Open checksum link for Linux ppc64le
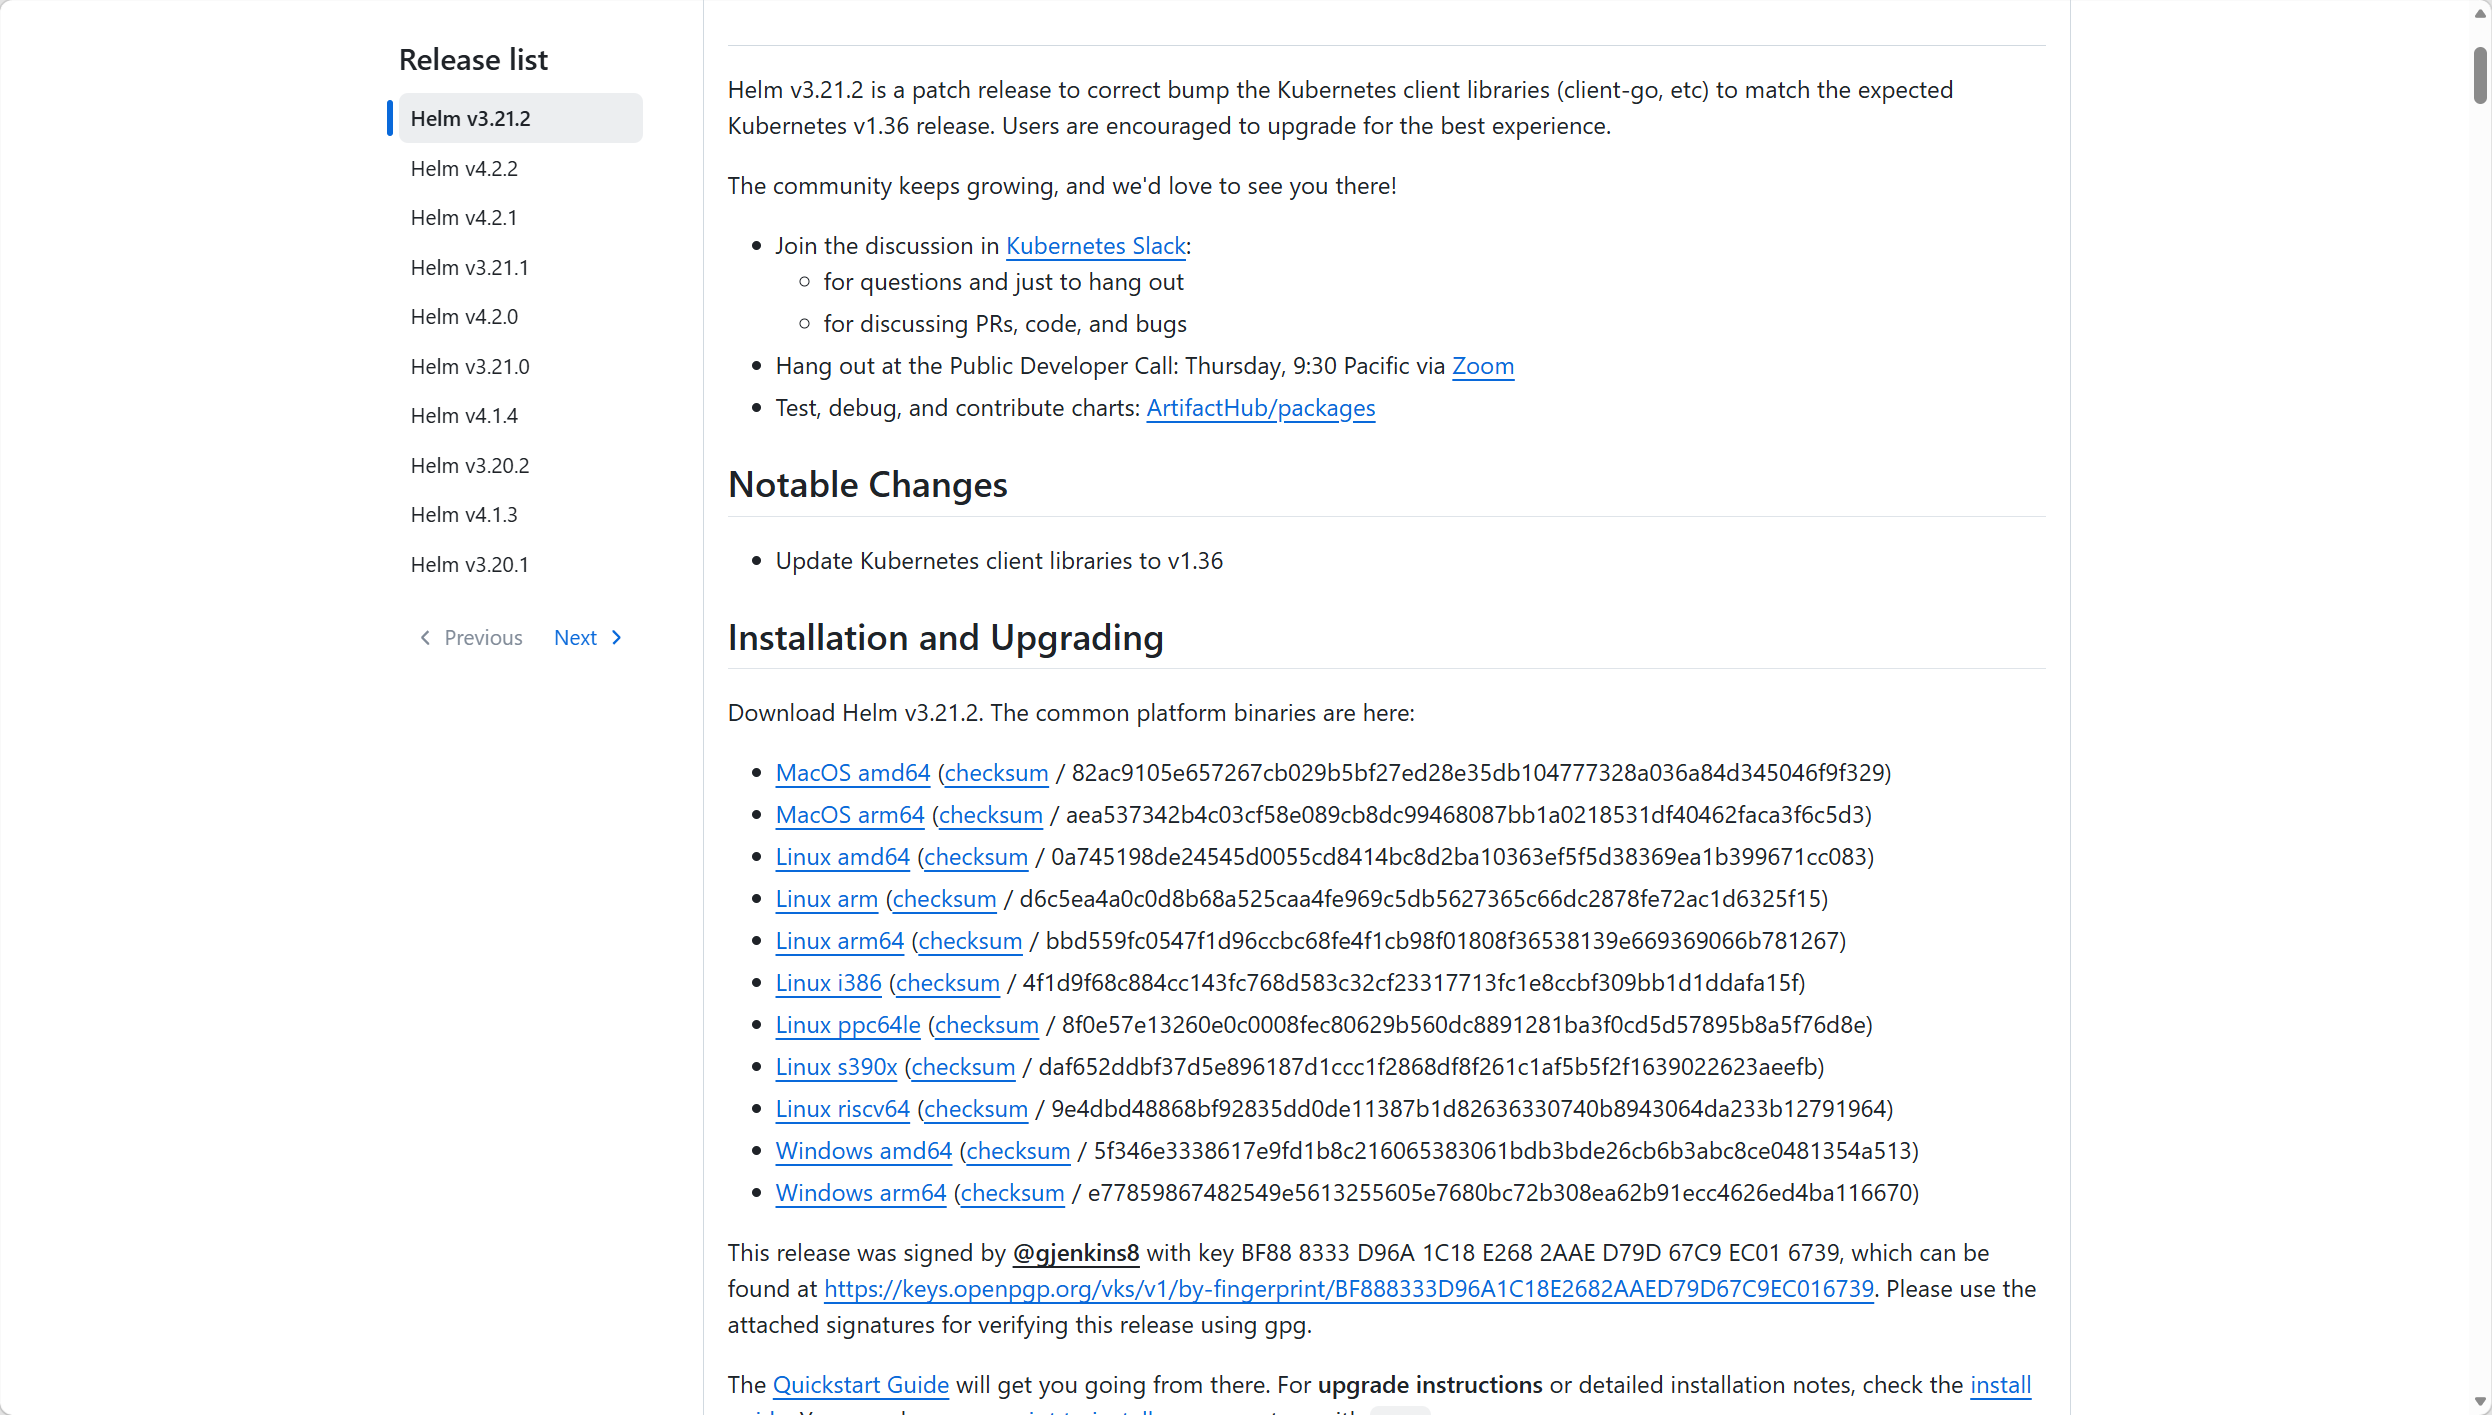Viewport: 2492px width, 1415px height. click(x=987, y=1024)
